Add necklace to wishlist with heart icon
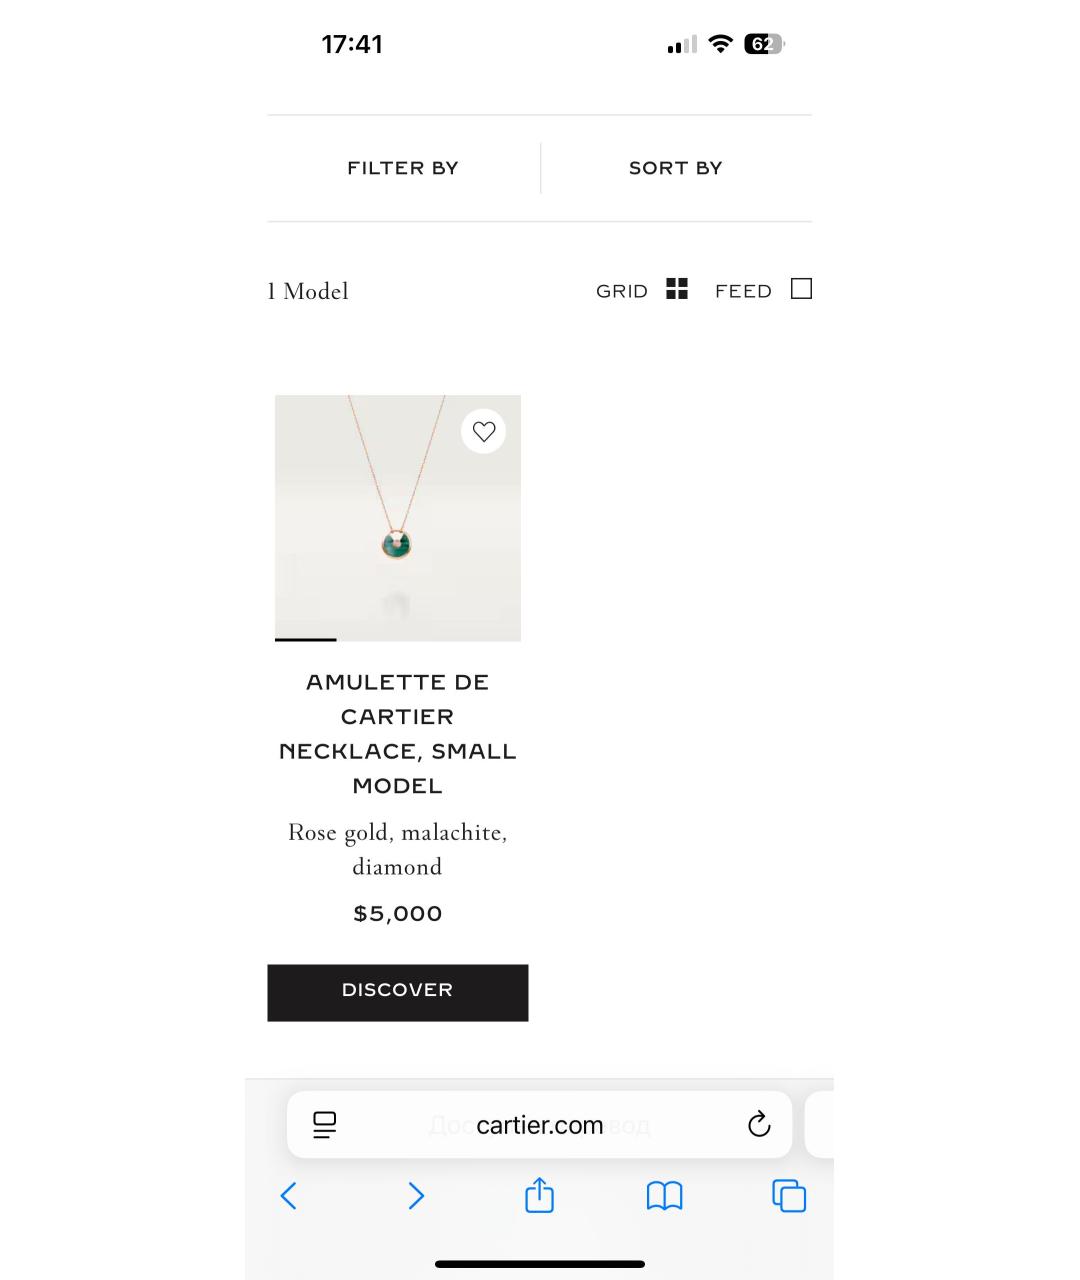Screen dimensions: 1080x1280 click(484, 432)
